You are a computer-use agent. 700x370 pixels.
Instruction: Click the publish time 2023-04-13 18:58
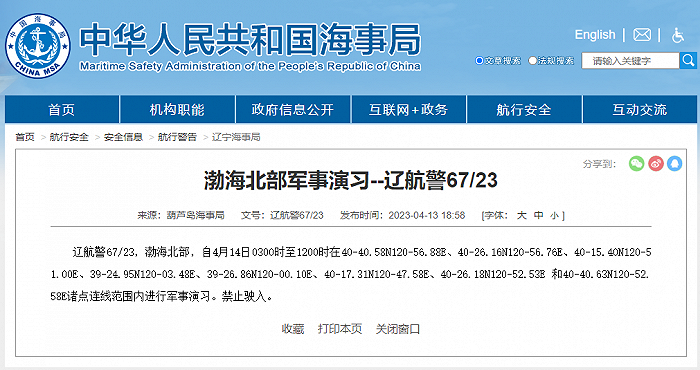coord(427,216)
